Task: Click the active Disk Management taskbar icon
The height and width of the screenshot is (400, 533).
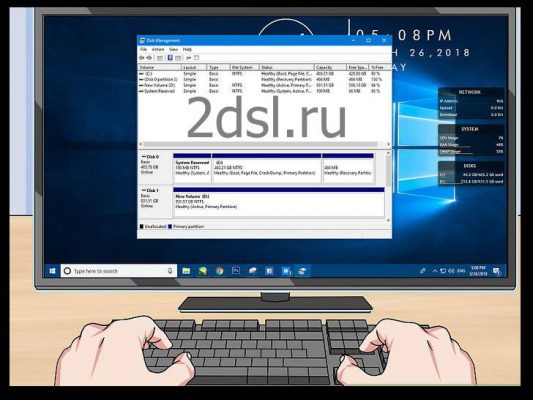Action: click(302, 271)
